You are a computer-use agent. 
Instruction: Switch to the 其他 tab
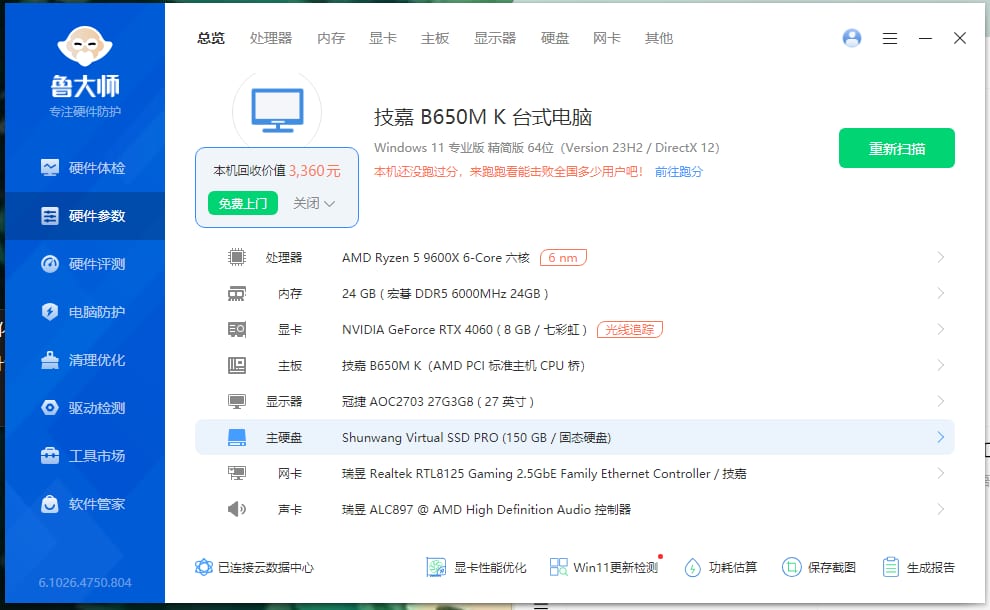[659, 39]
